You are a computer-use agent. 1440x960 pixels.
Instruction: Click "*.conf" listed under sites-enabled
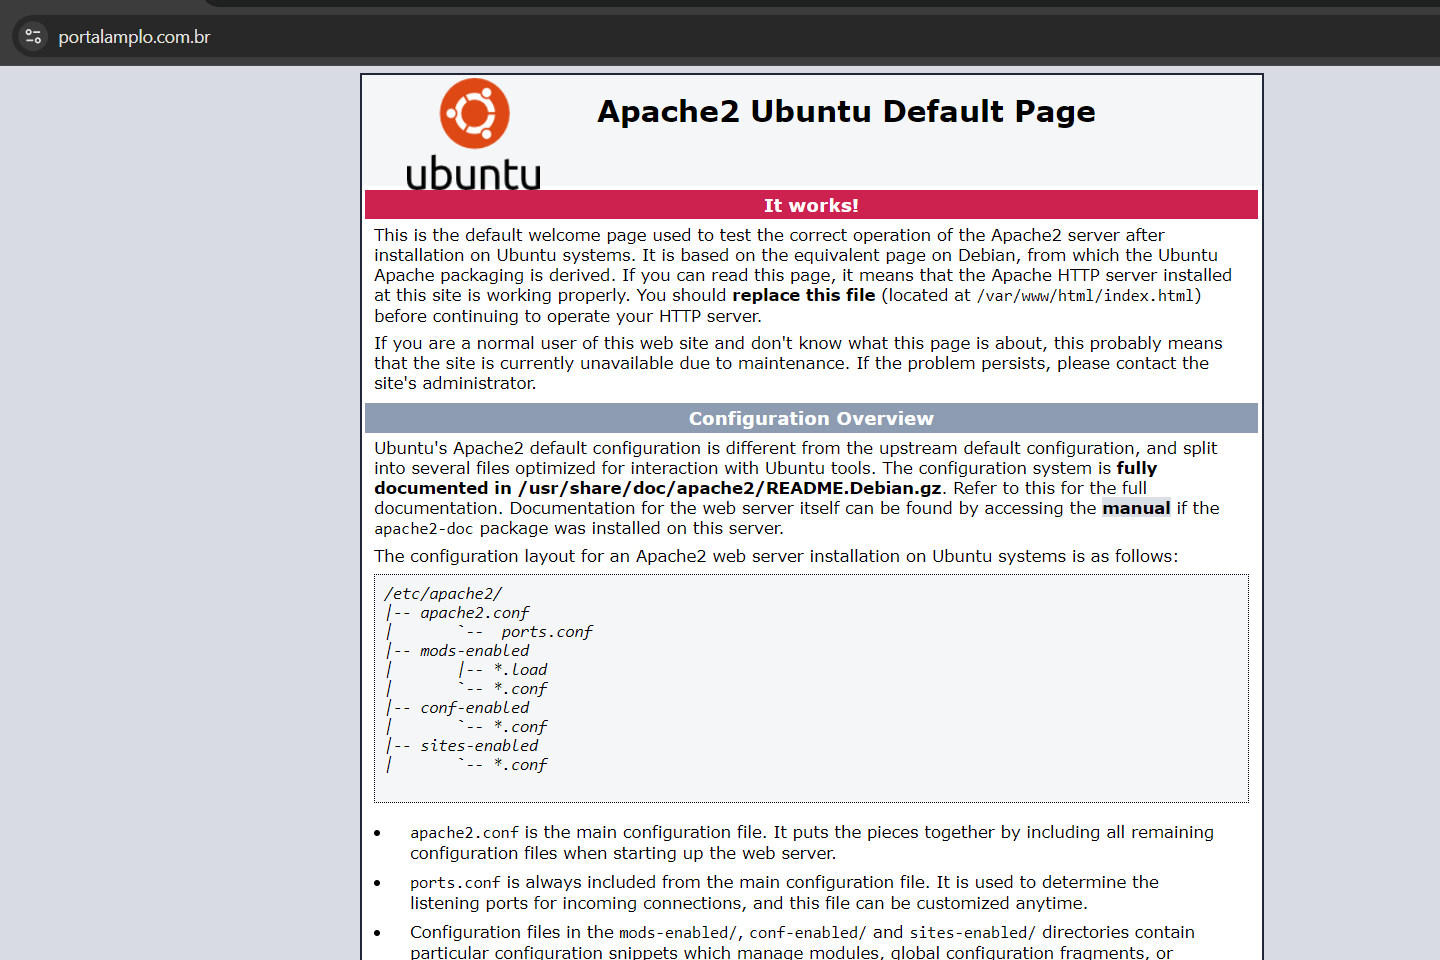tap(520, 765)
